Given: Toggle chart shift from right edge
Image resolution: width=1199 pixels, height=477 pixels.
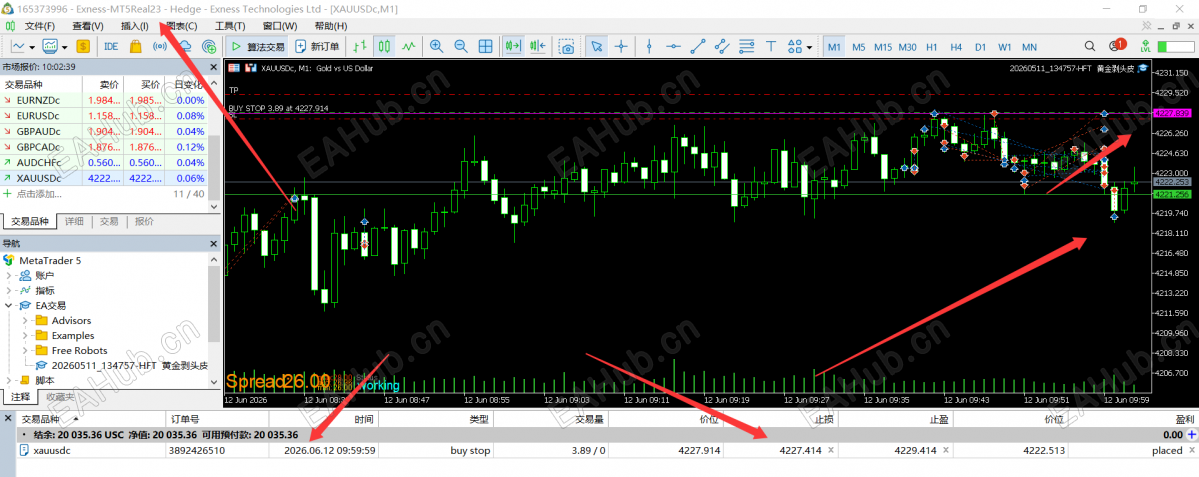Looking at the screenshot, I should (537, 46).
